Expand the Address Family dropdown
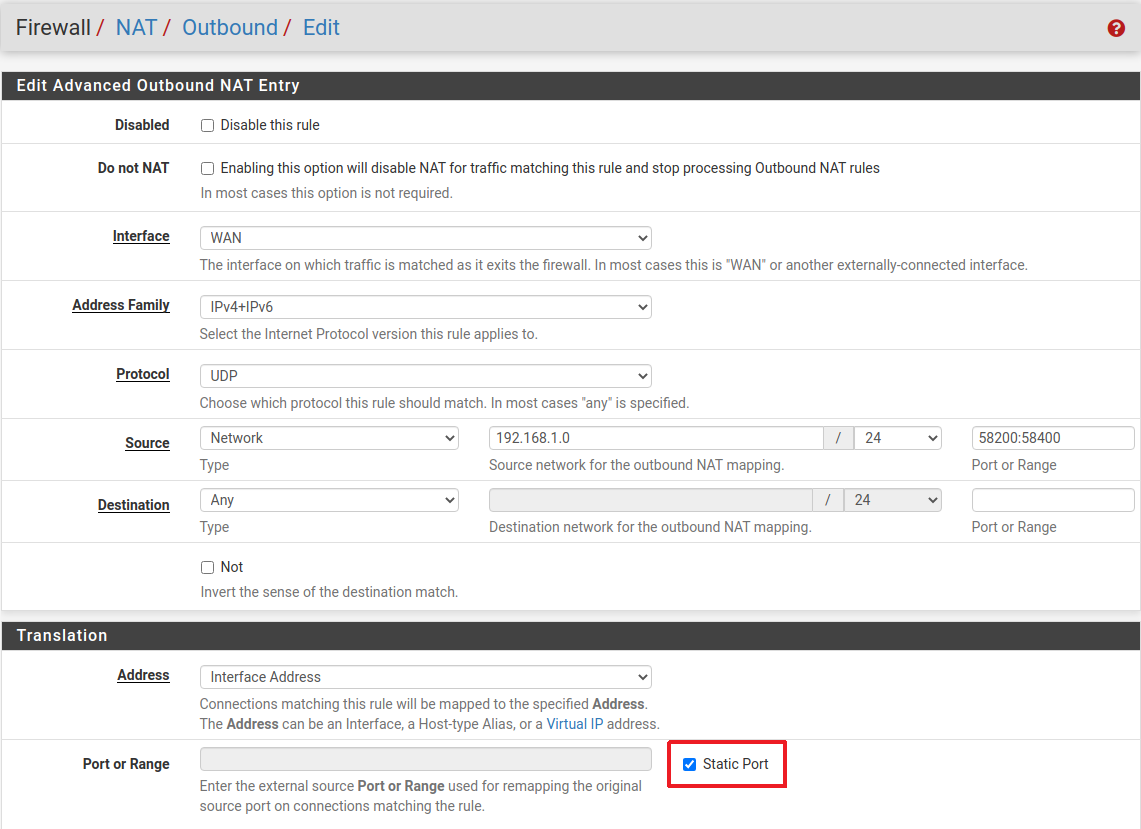The width and height of the screenshot is (1141, 829). pos(425,307)
